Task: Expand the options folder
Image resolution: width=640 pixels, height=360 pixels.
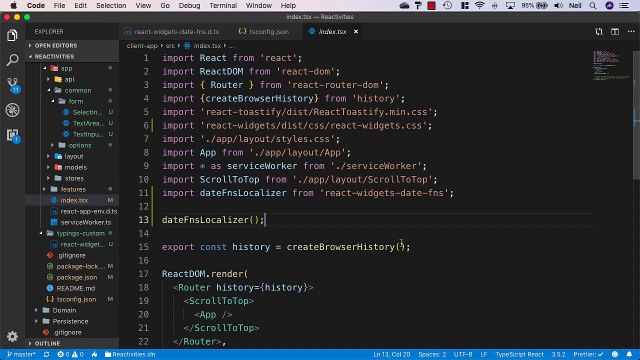Action: pyautogui.click(x=72, y=145)
